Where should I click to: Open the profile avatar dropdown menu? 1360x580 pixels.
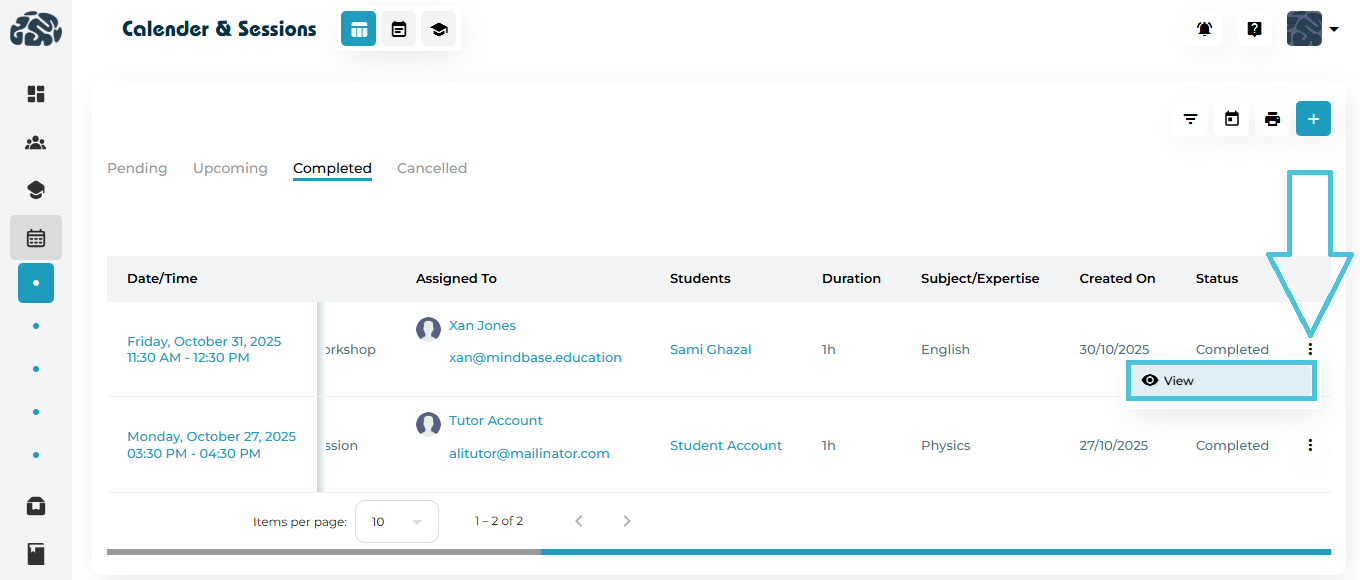1312,30
